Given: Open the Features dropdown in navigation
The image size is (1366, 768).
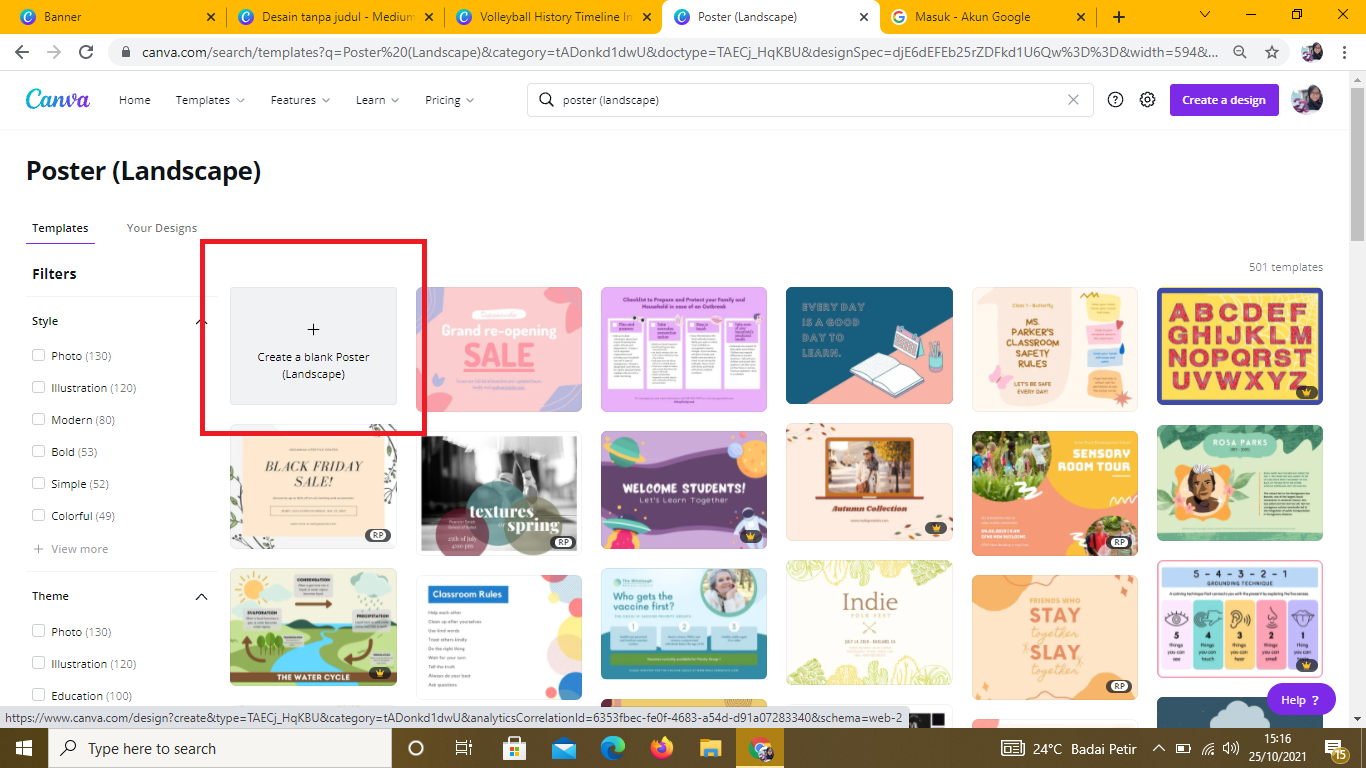Looking at the screenshot, I should coord(300,100).
